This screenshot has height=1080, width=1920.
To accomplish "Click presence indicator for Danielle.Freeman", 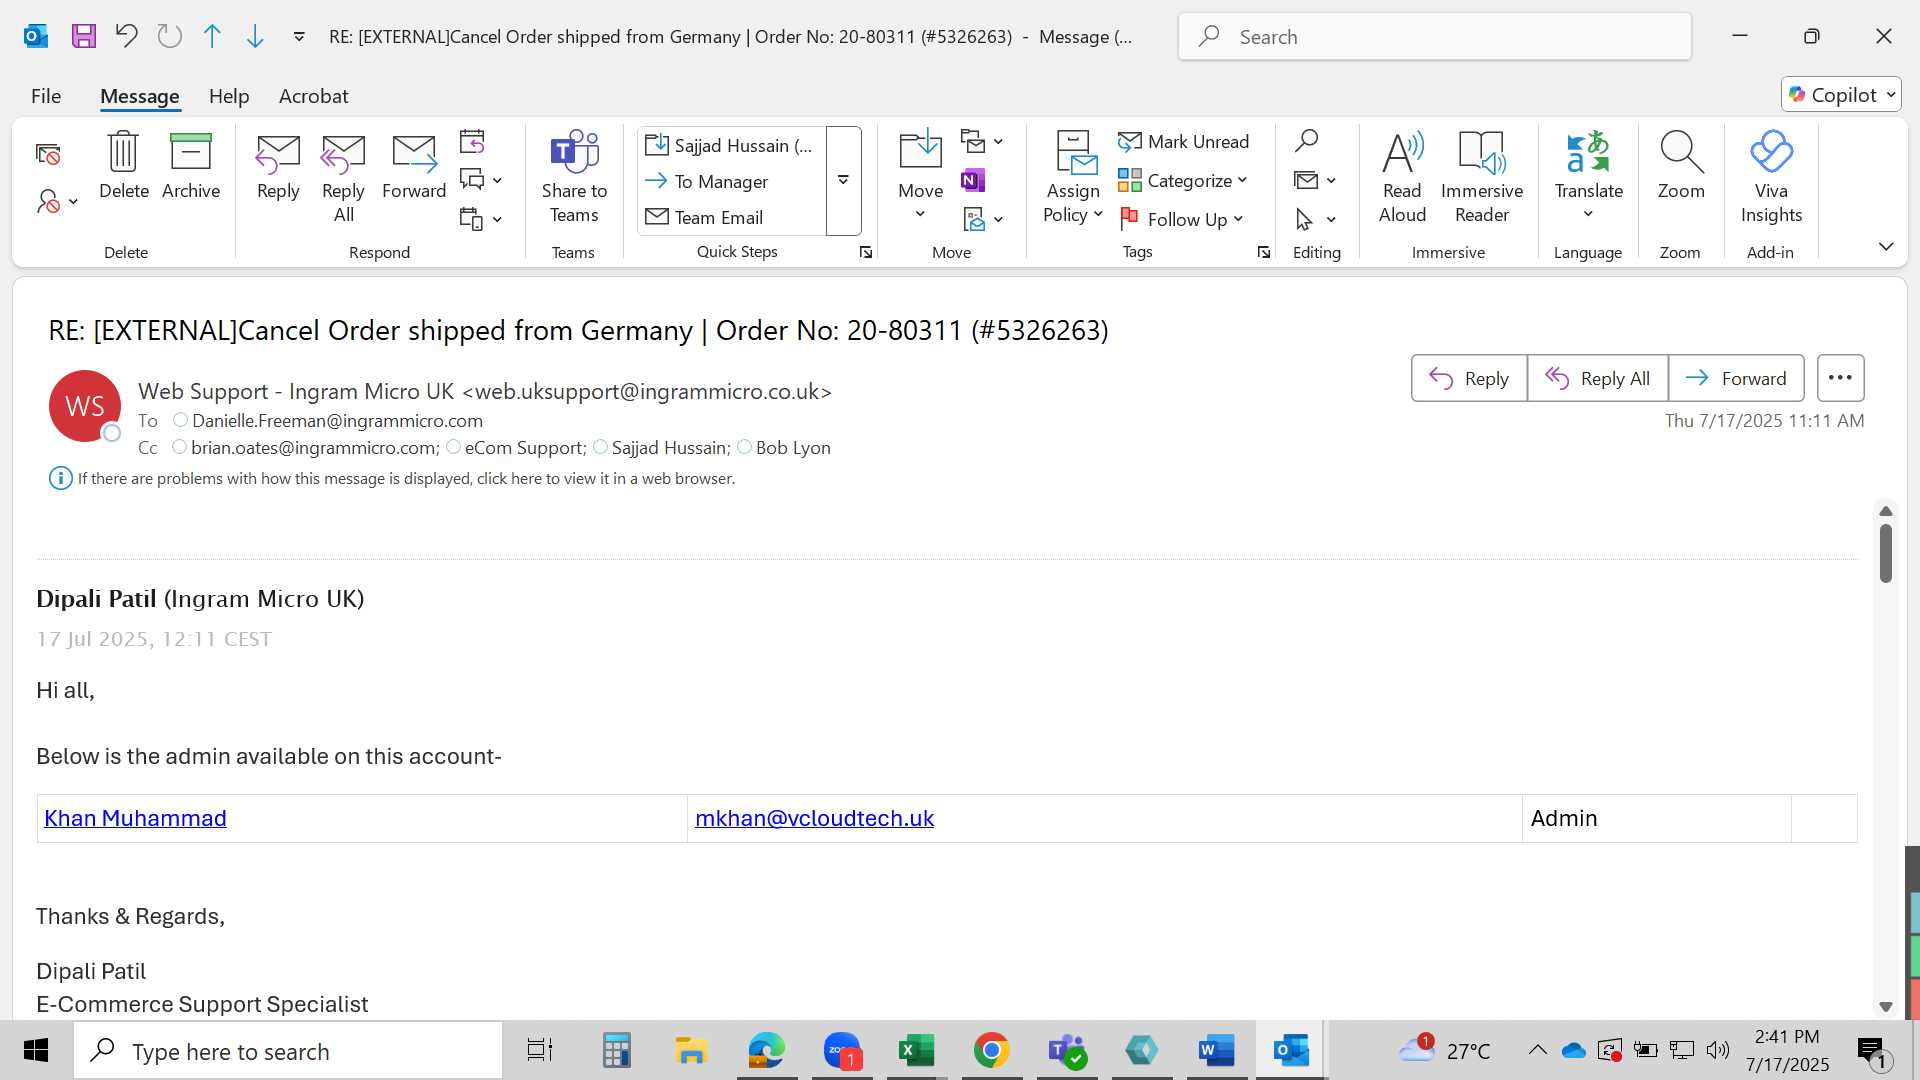I will tap(180, 420).
